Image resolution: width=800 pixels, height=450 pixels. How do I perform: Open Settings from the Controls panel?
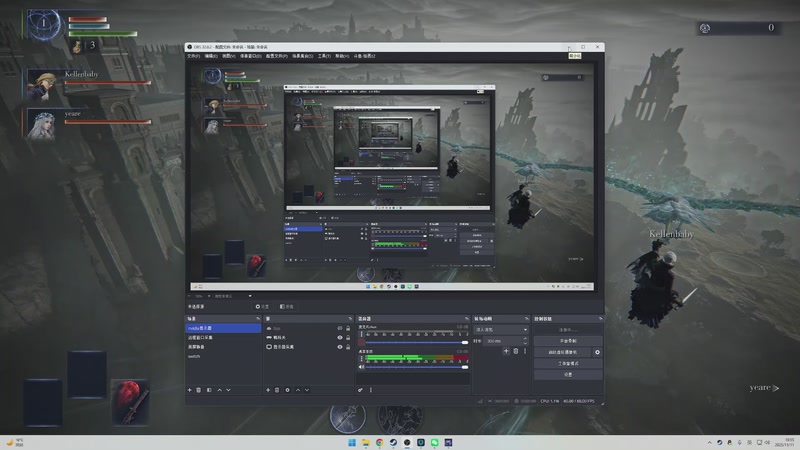(x=568, y=374)
